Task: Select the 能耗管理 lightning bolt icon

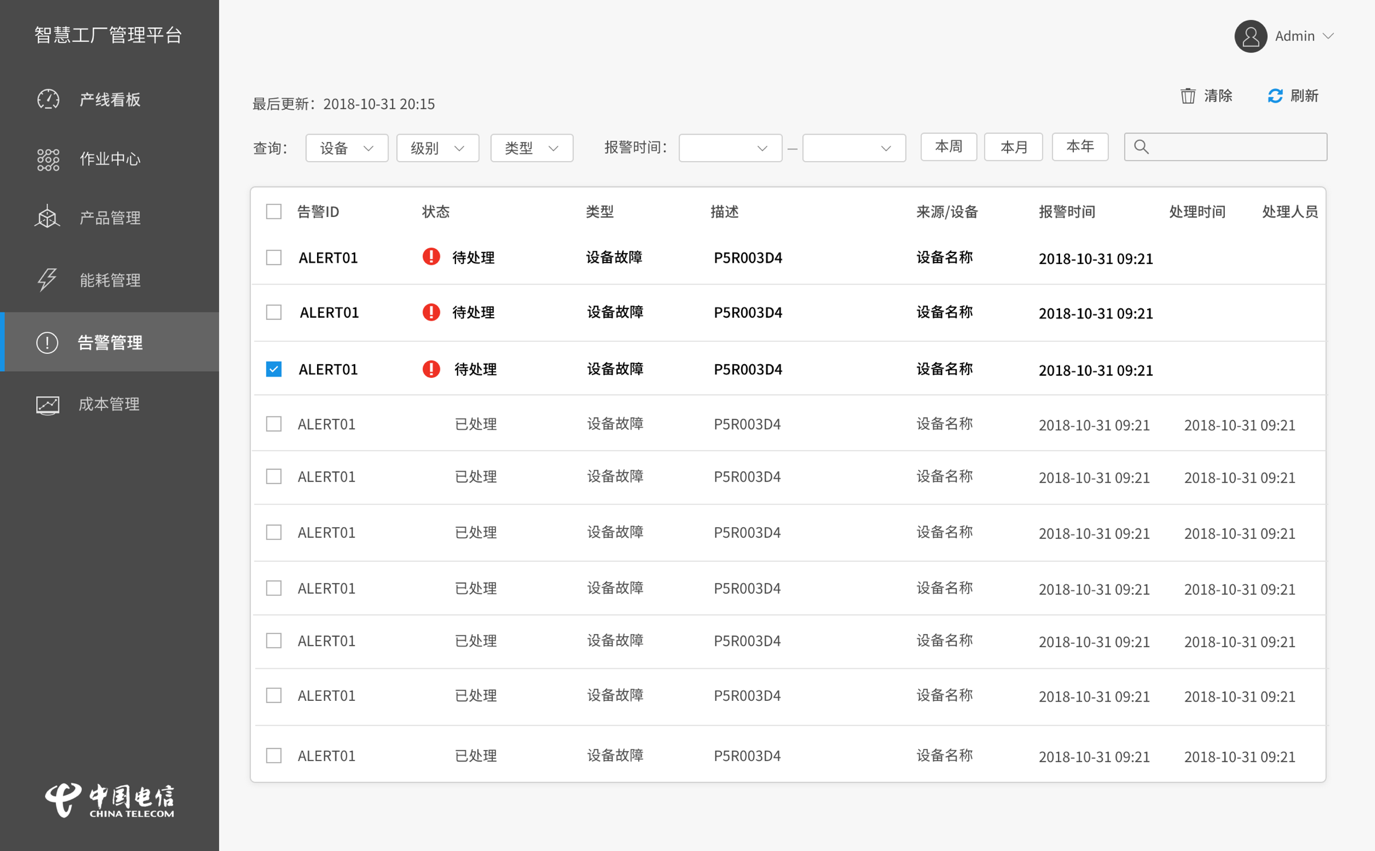Action: point(48,280)
